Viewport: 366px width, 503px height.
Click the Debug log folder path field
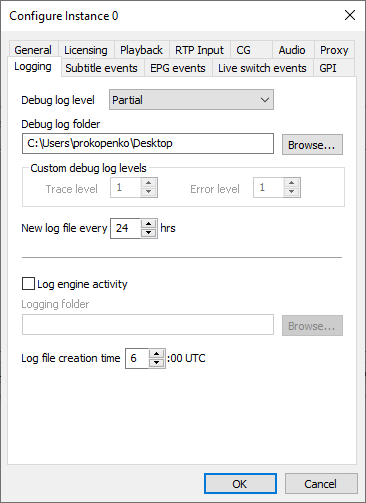pos(148,144)
